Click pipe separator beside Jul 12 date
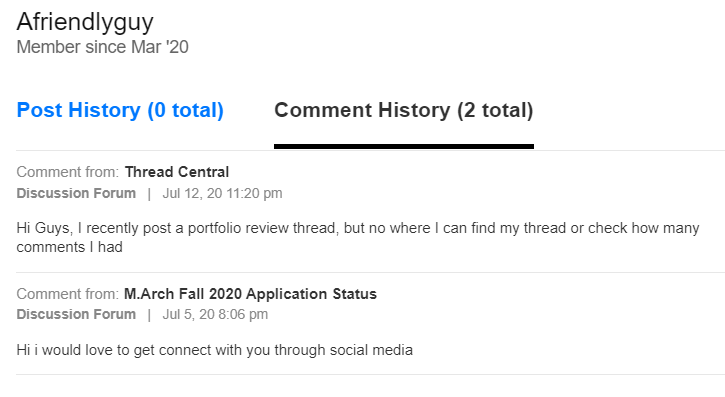725x397 pixels. (149, 194)
